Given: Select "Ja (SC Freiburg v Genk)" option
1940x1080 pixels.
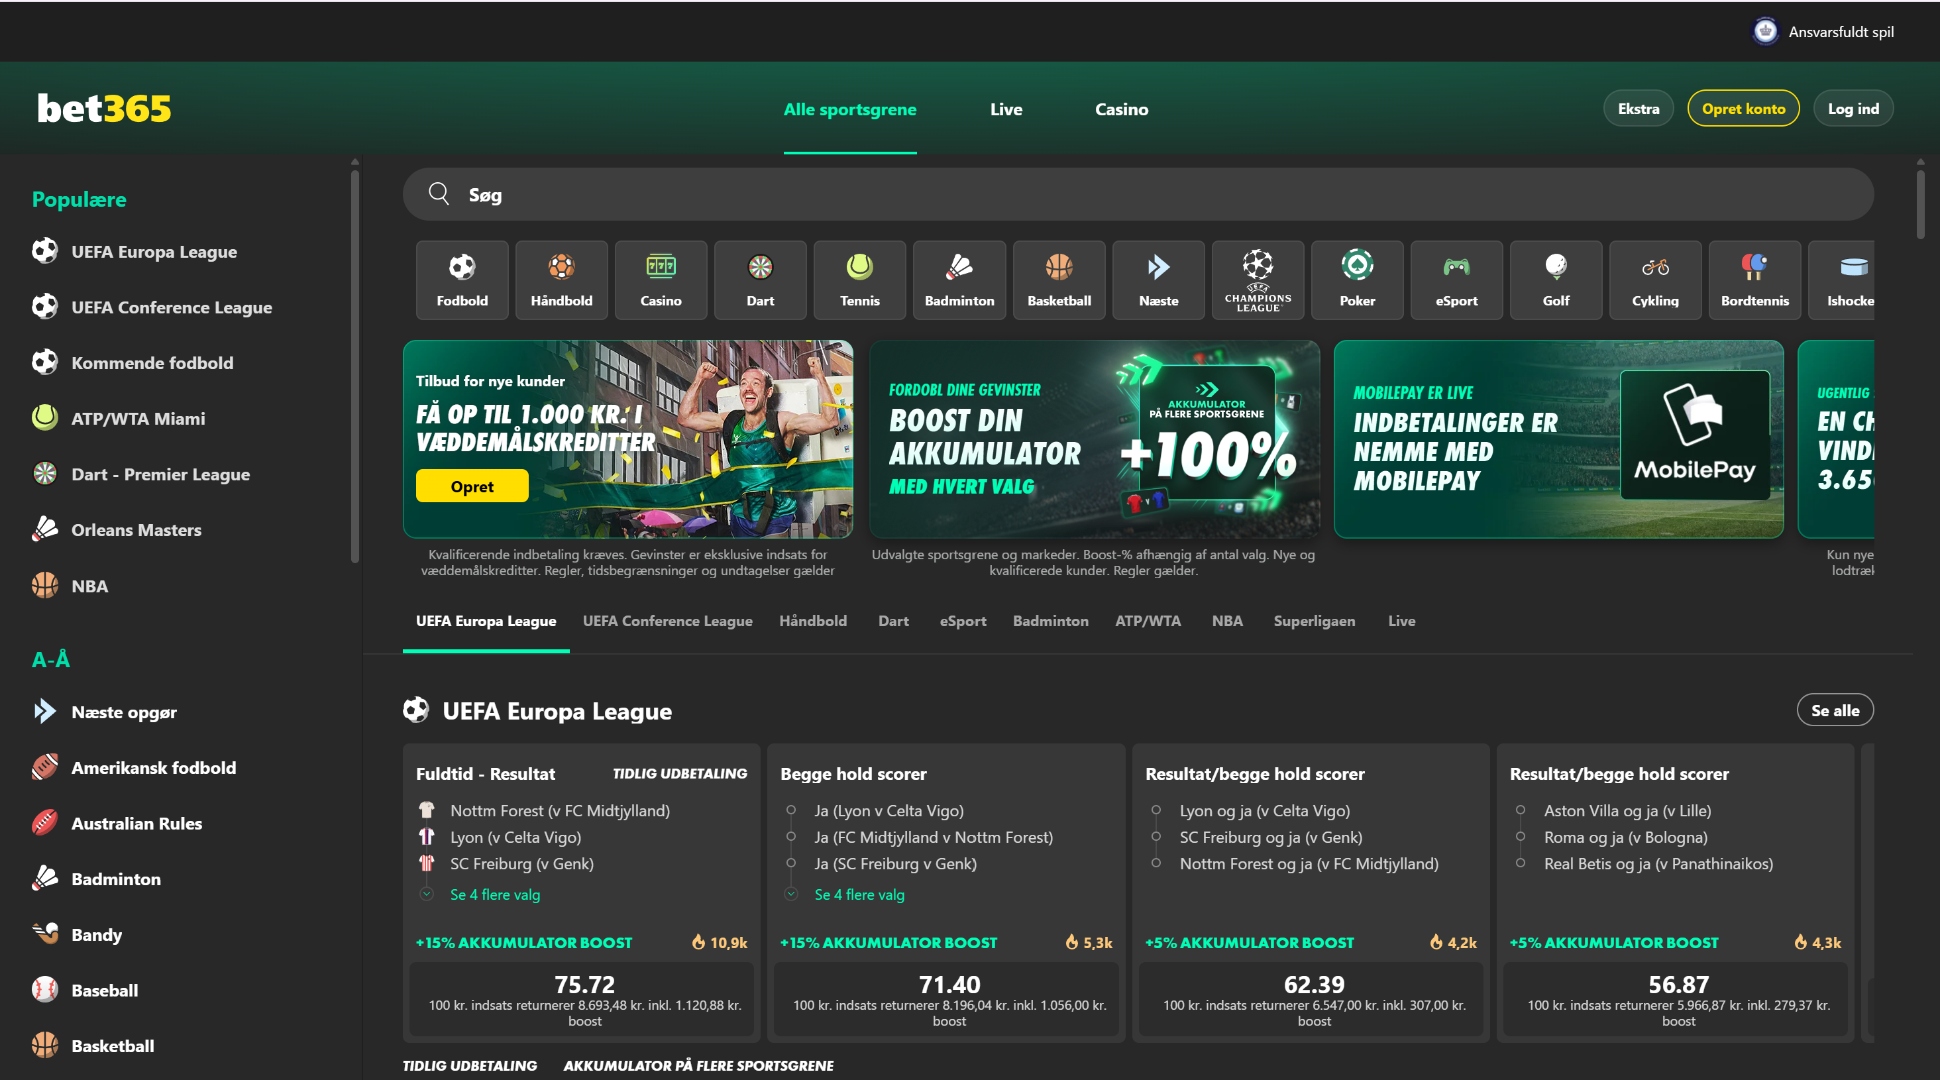Looking at the screenshot, I should pos(897,863).
